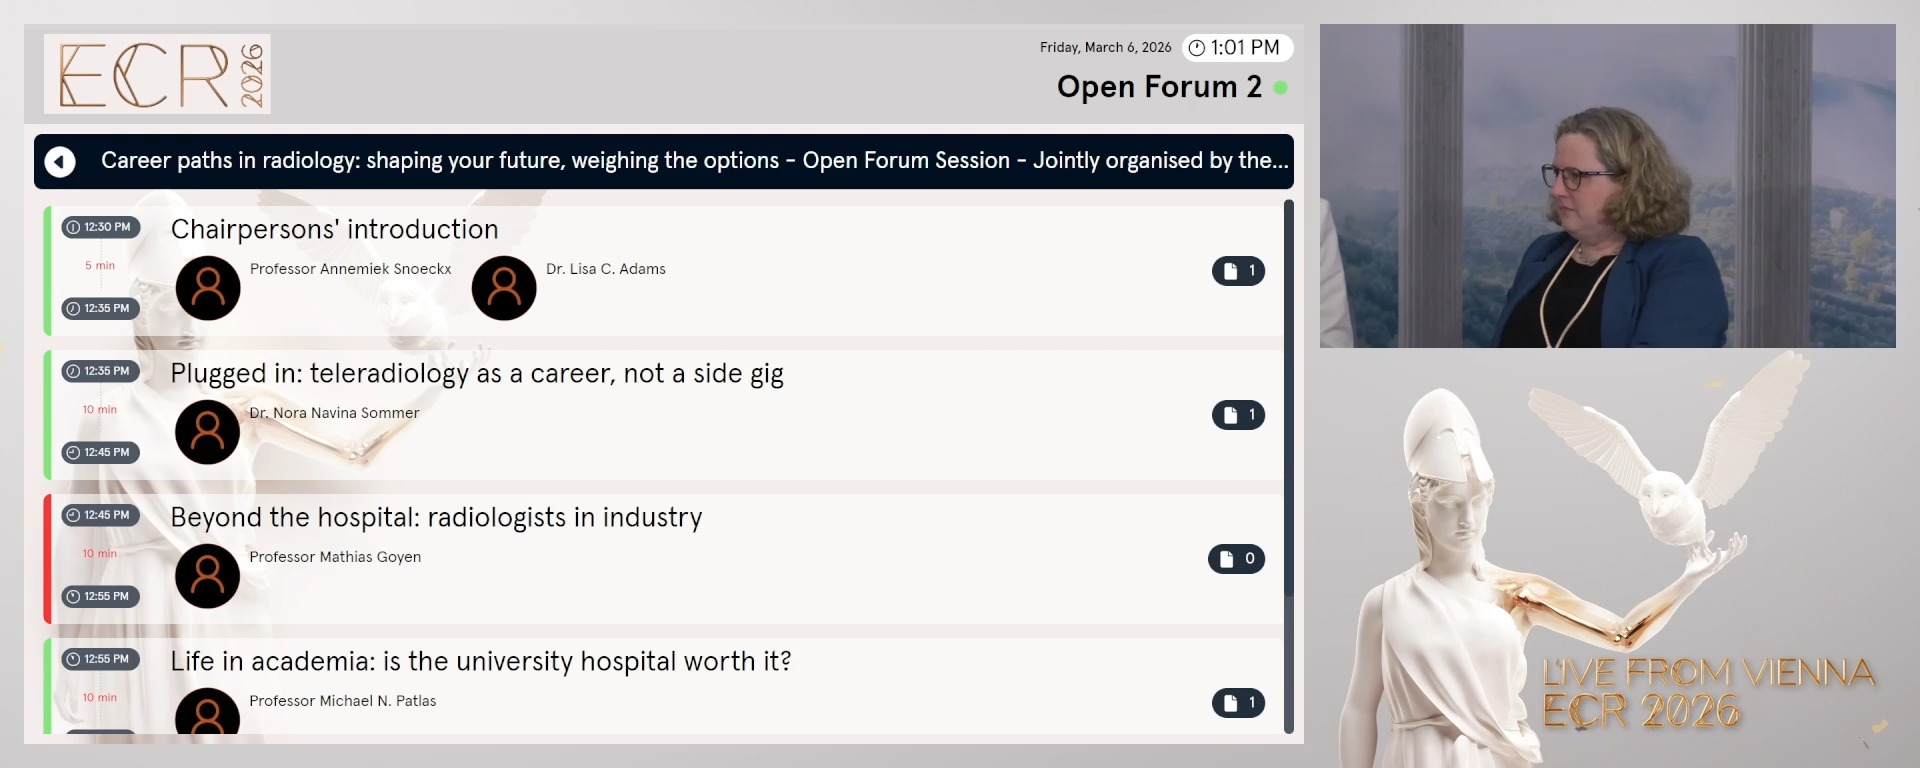Open documents for the academia session
1920x768 pixels.
click(1238, 703)
